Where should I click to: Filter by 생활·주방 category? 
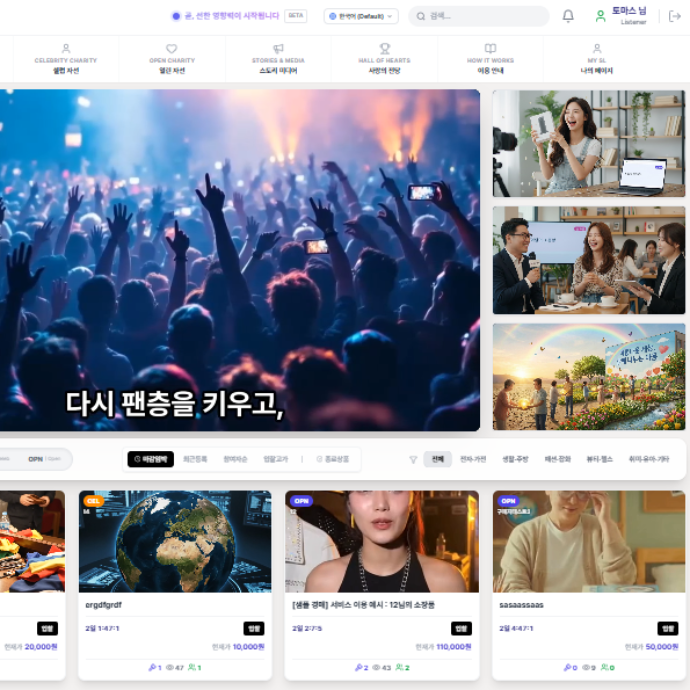pos(515,459)
